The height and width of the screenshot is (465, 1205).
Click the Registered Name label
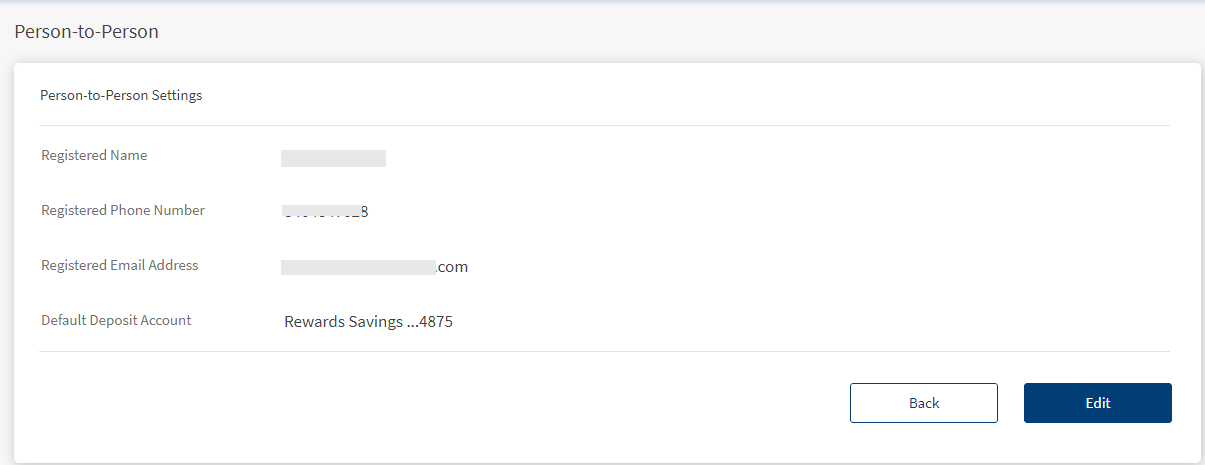[x=94, y=155]
